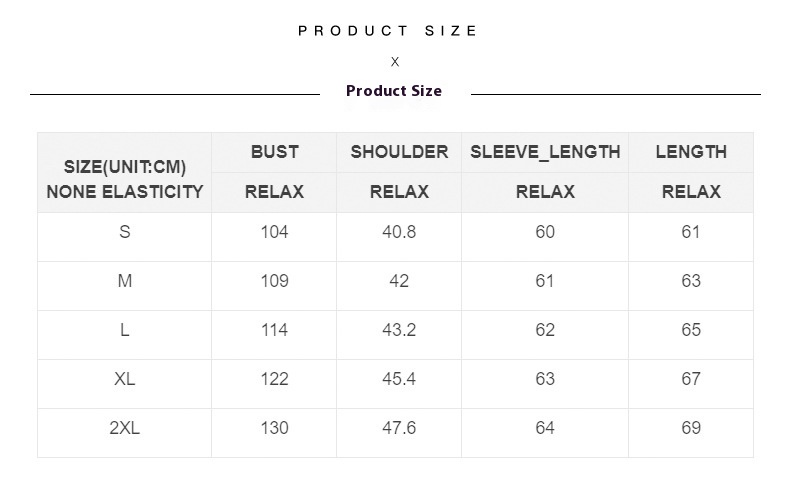
Task: Click the BUST column header
Action: click(275, 152)
